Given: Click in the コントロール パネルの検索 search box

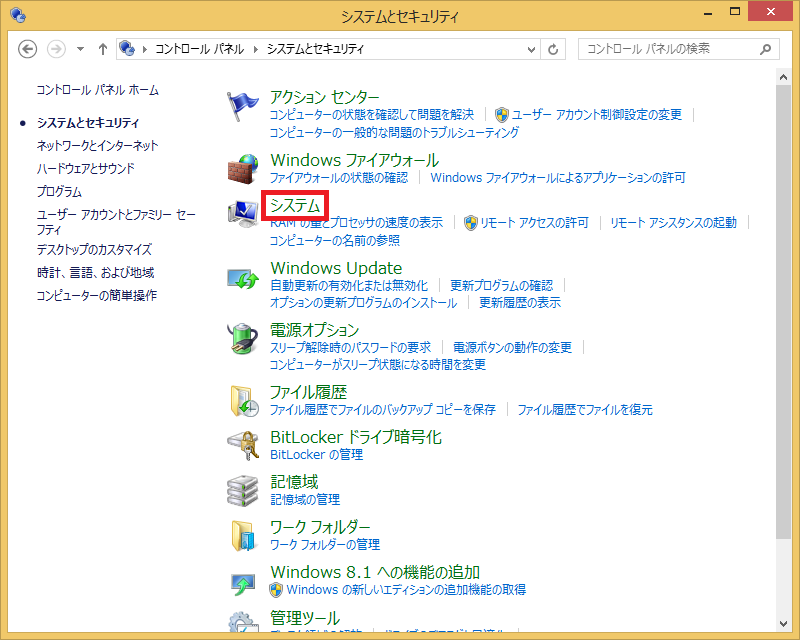Looking at the screenshot, I should 670,49.
